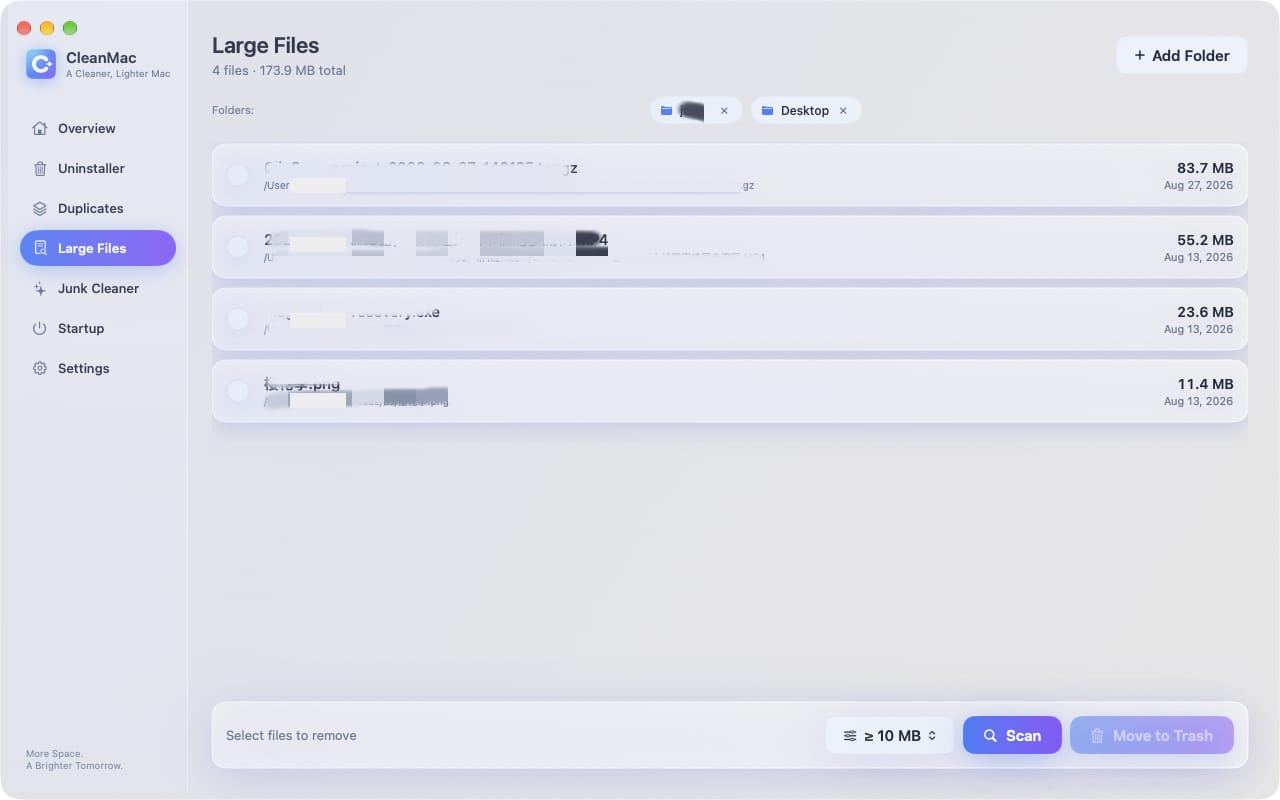Viewport: 1280px width, 800px height.
Task: Click Move to Trash button
Action: tap(1151, 735)
